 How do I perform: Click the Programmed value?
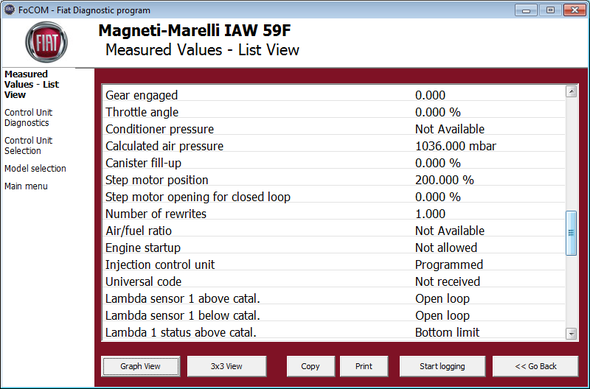coord(449,264)
